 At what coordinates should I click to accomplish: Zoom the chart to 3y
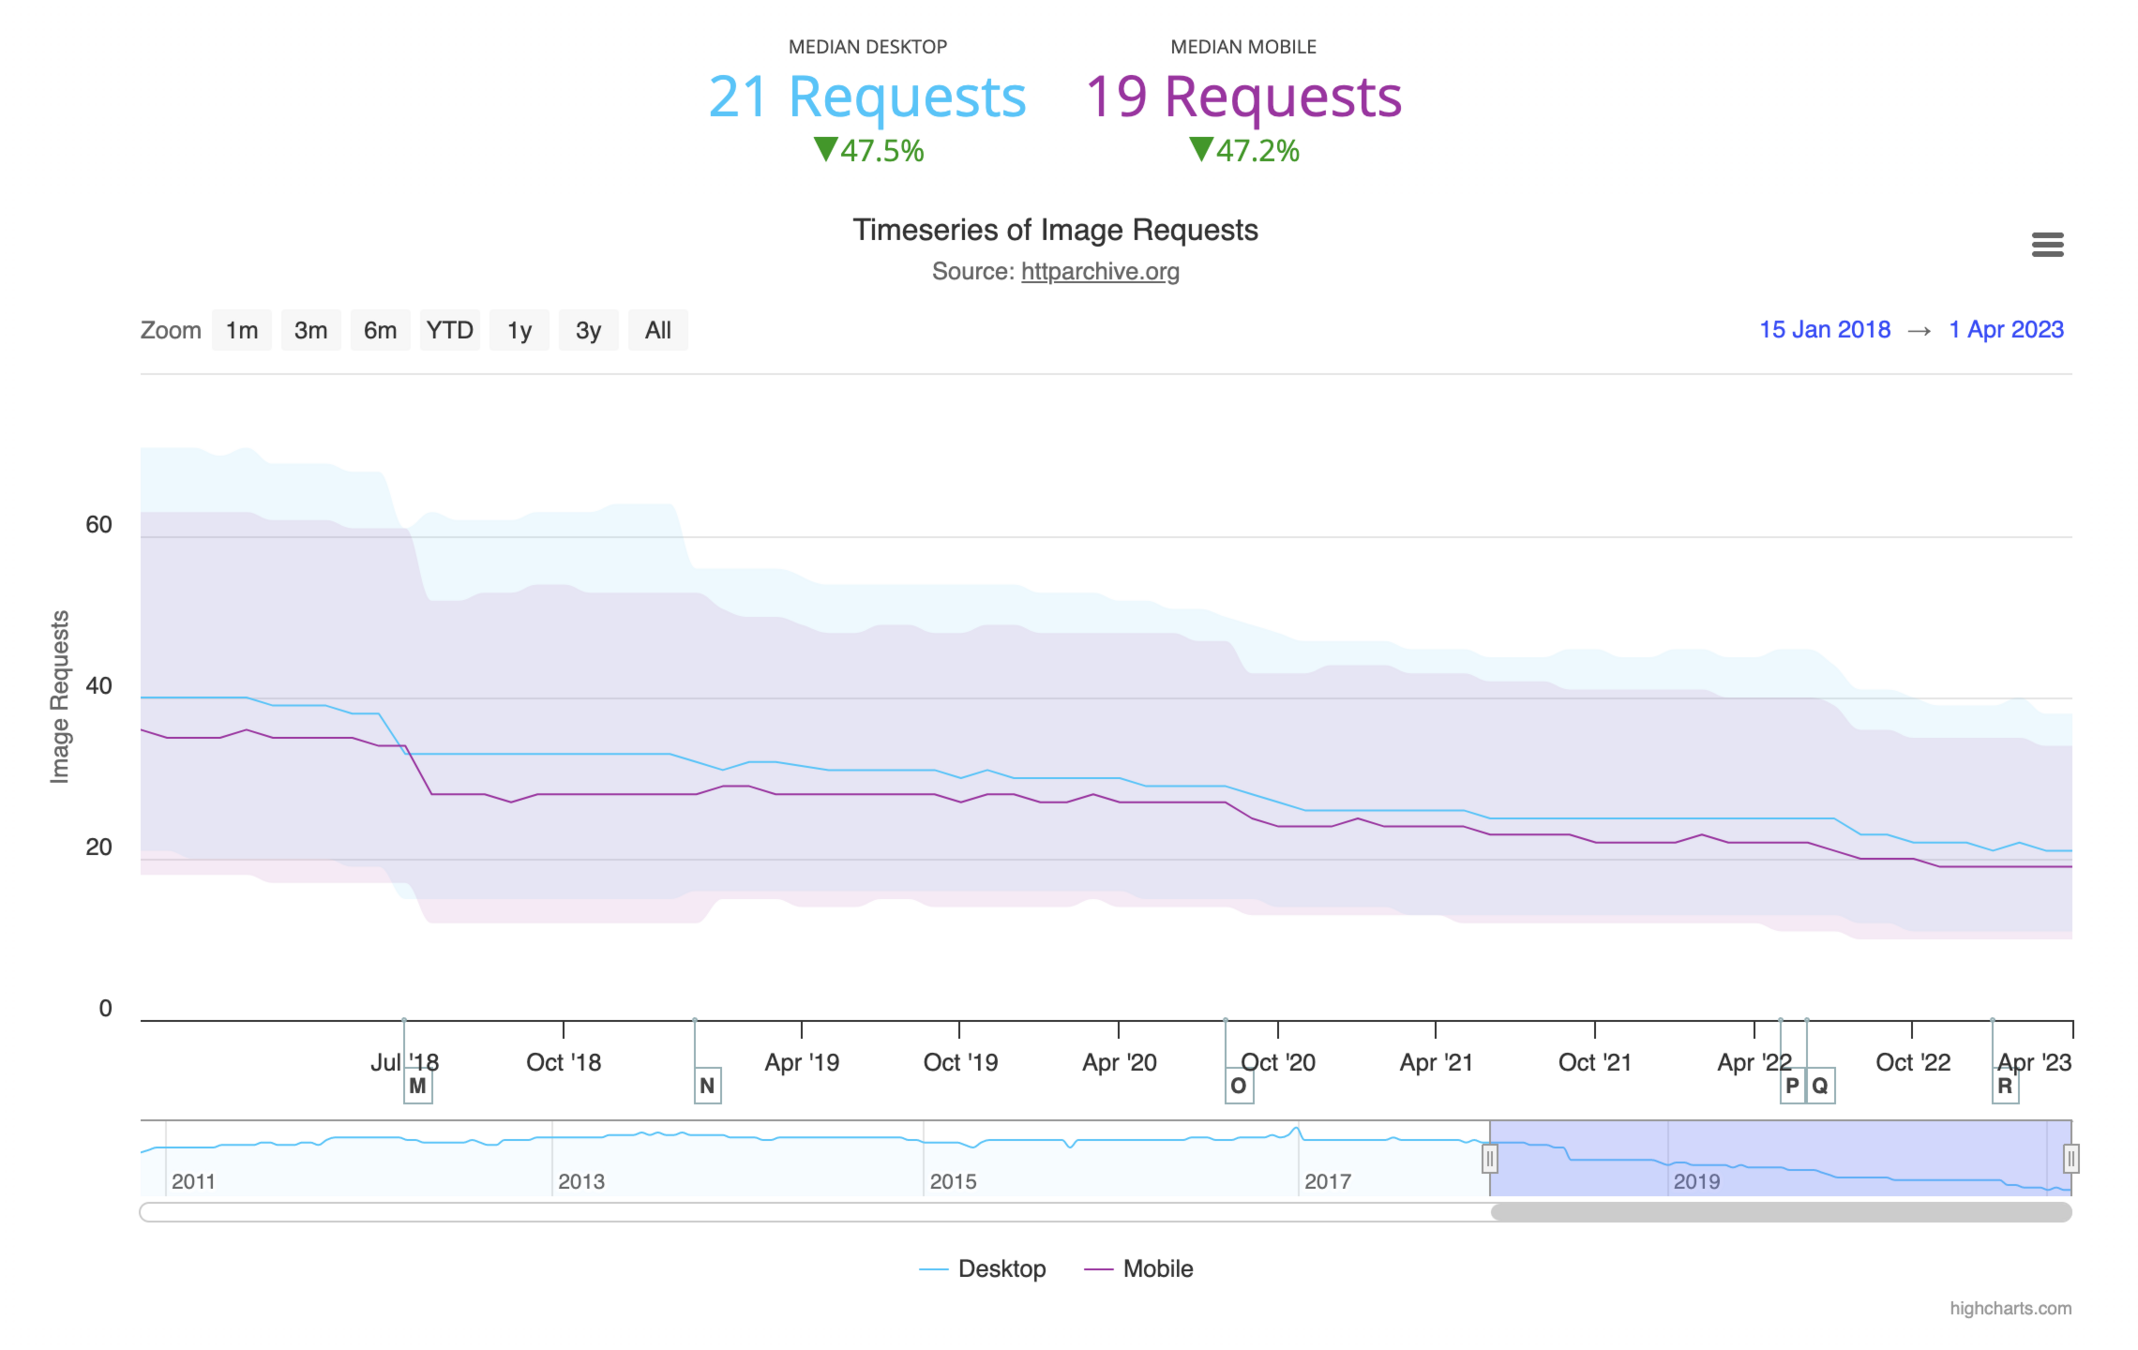click(x=588, y=331)
